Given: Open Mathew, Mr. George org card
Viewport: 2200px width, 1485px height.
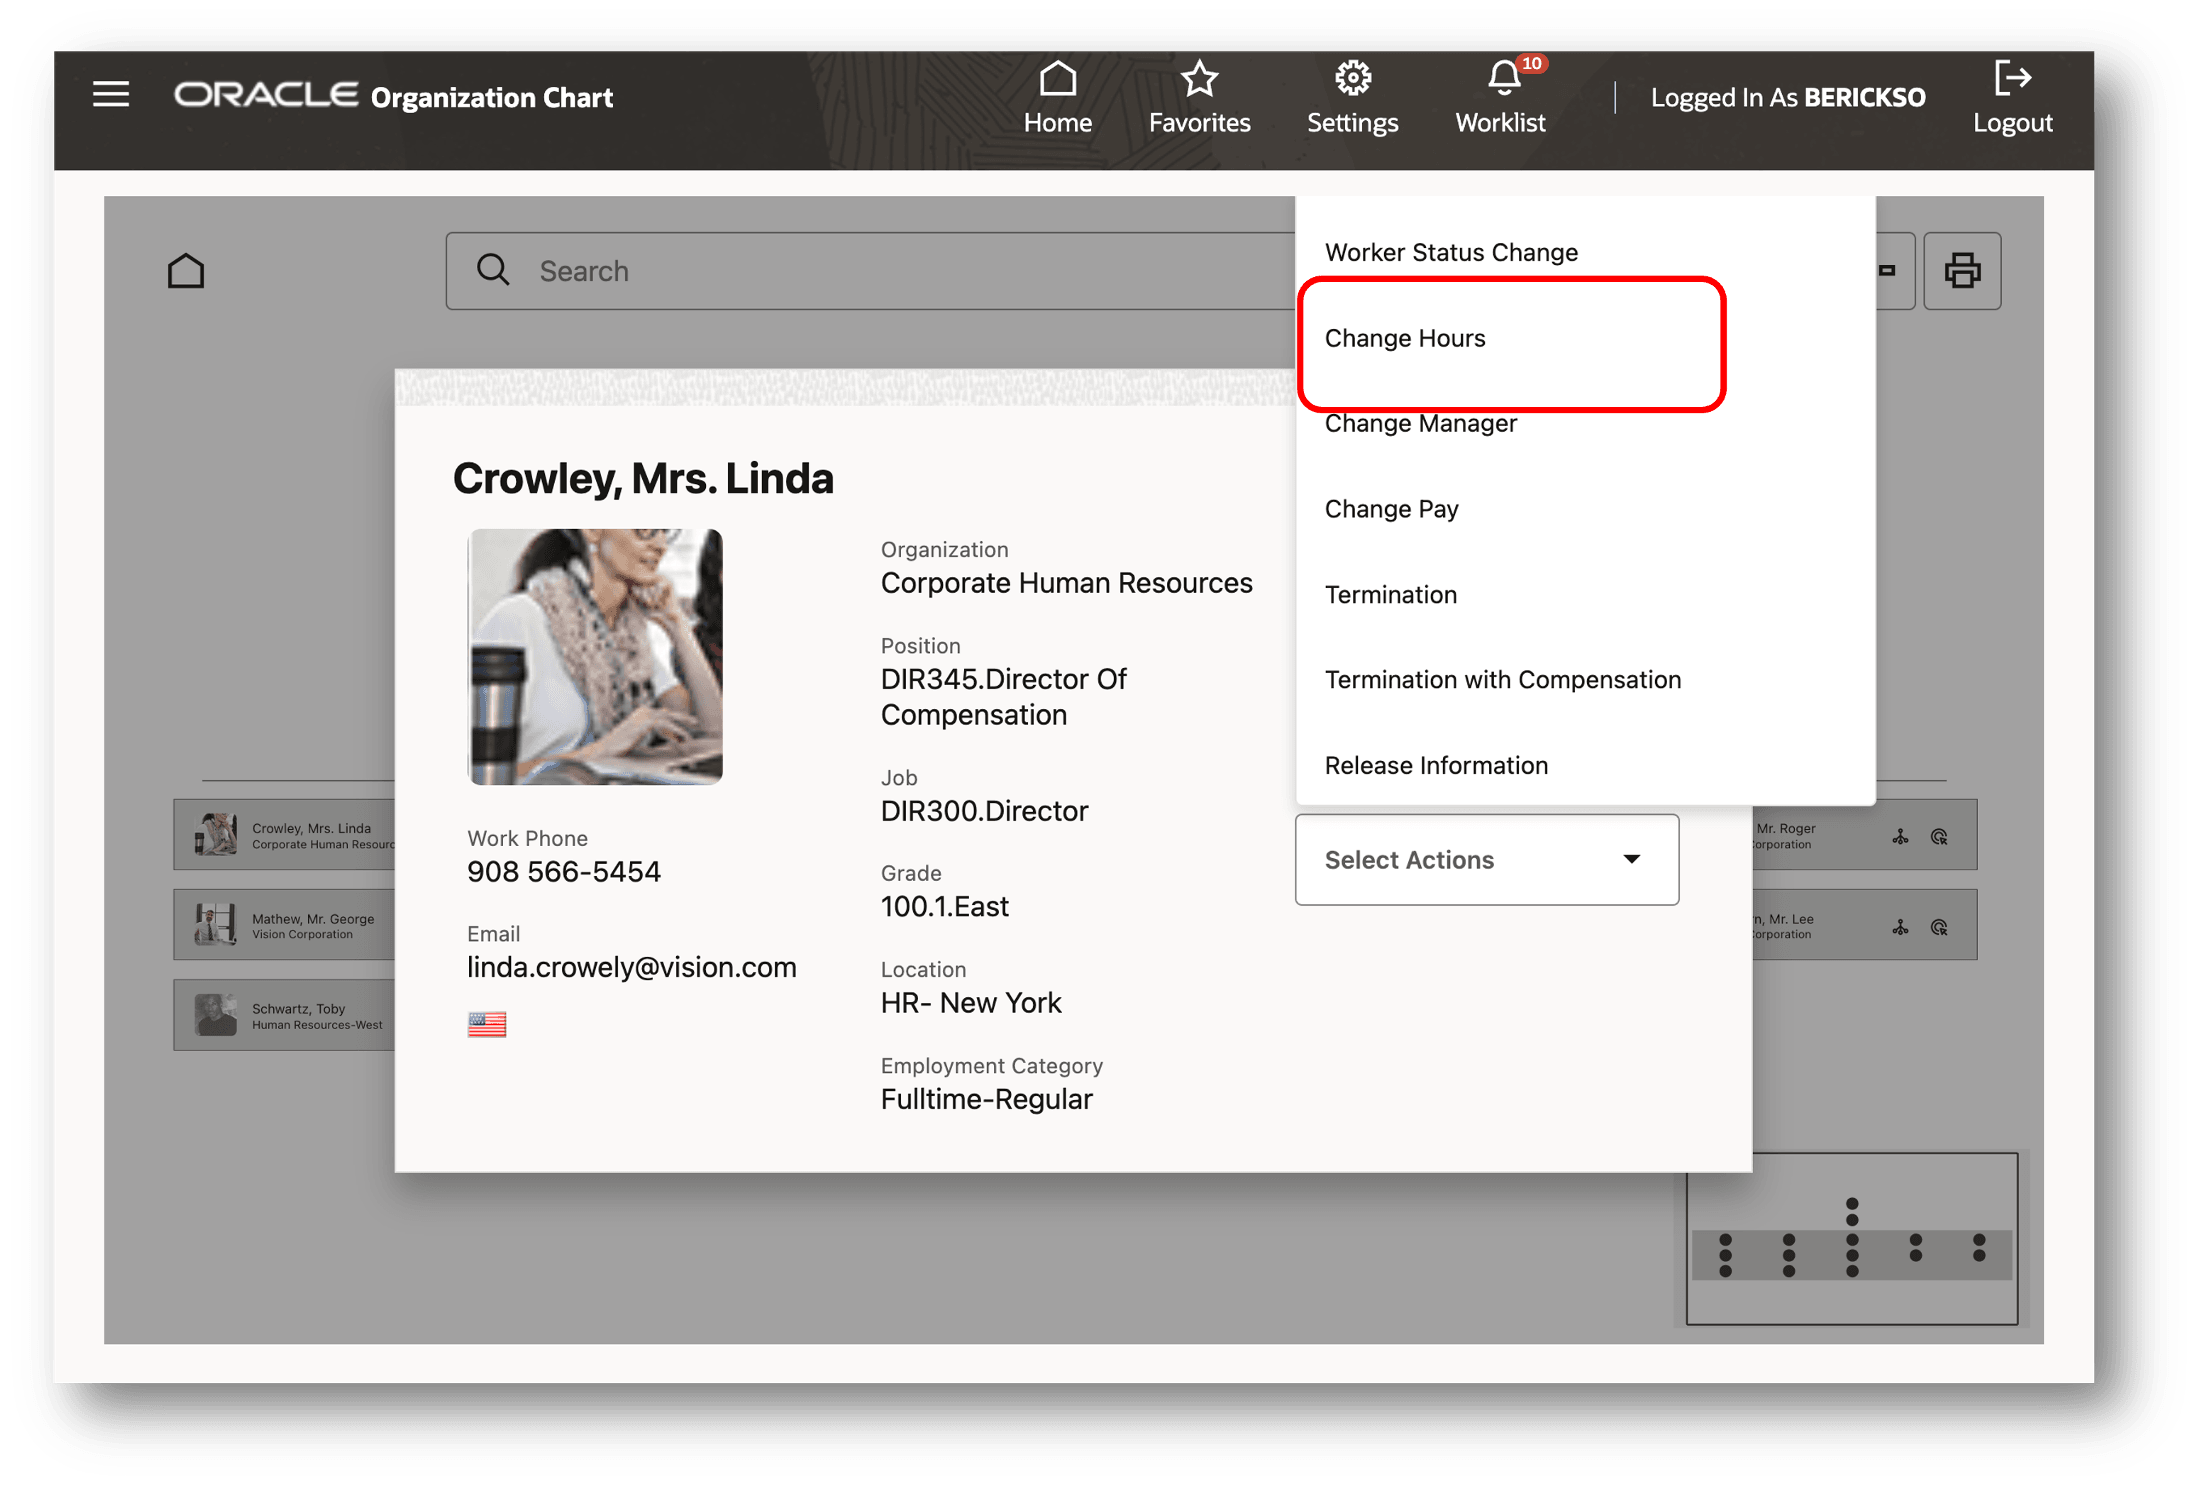Looking at the screenshot, I should (285, 925).
